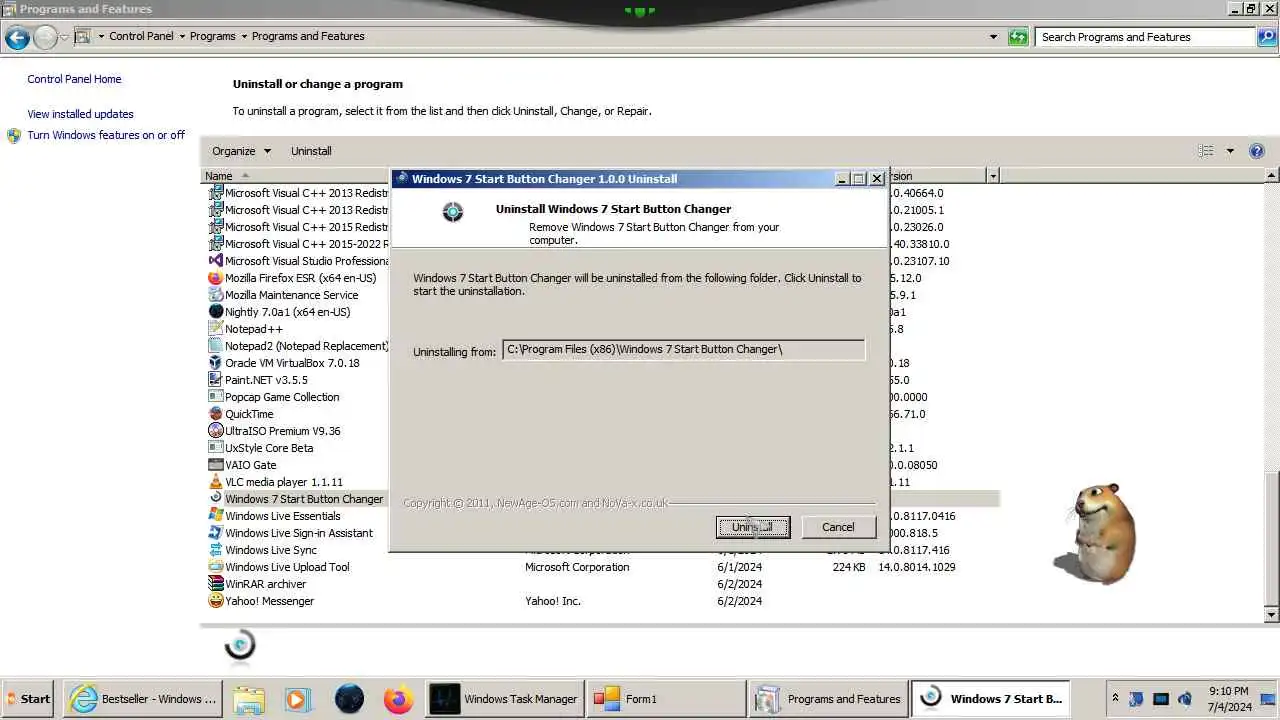Select UxStyle Core Beta entry

[269, 448]
